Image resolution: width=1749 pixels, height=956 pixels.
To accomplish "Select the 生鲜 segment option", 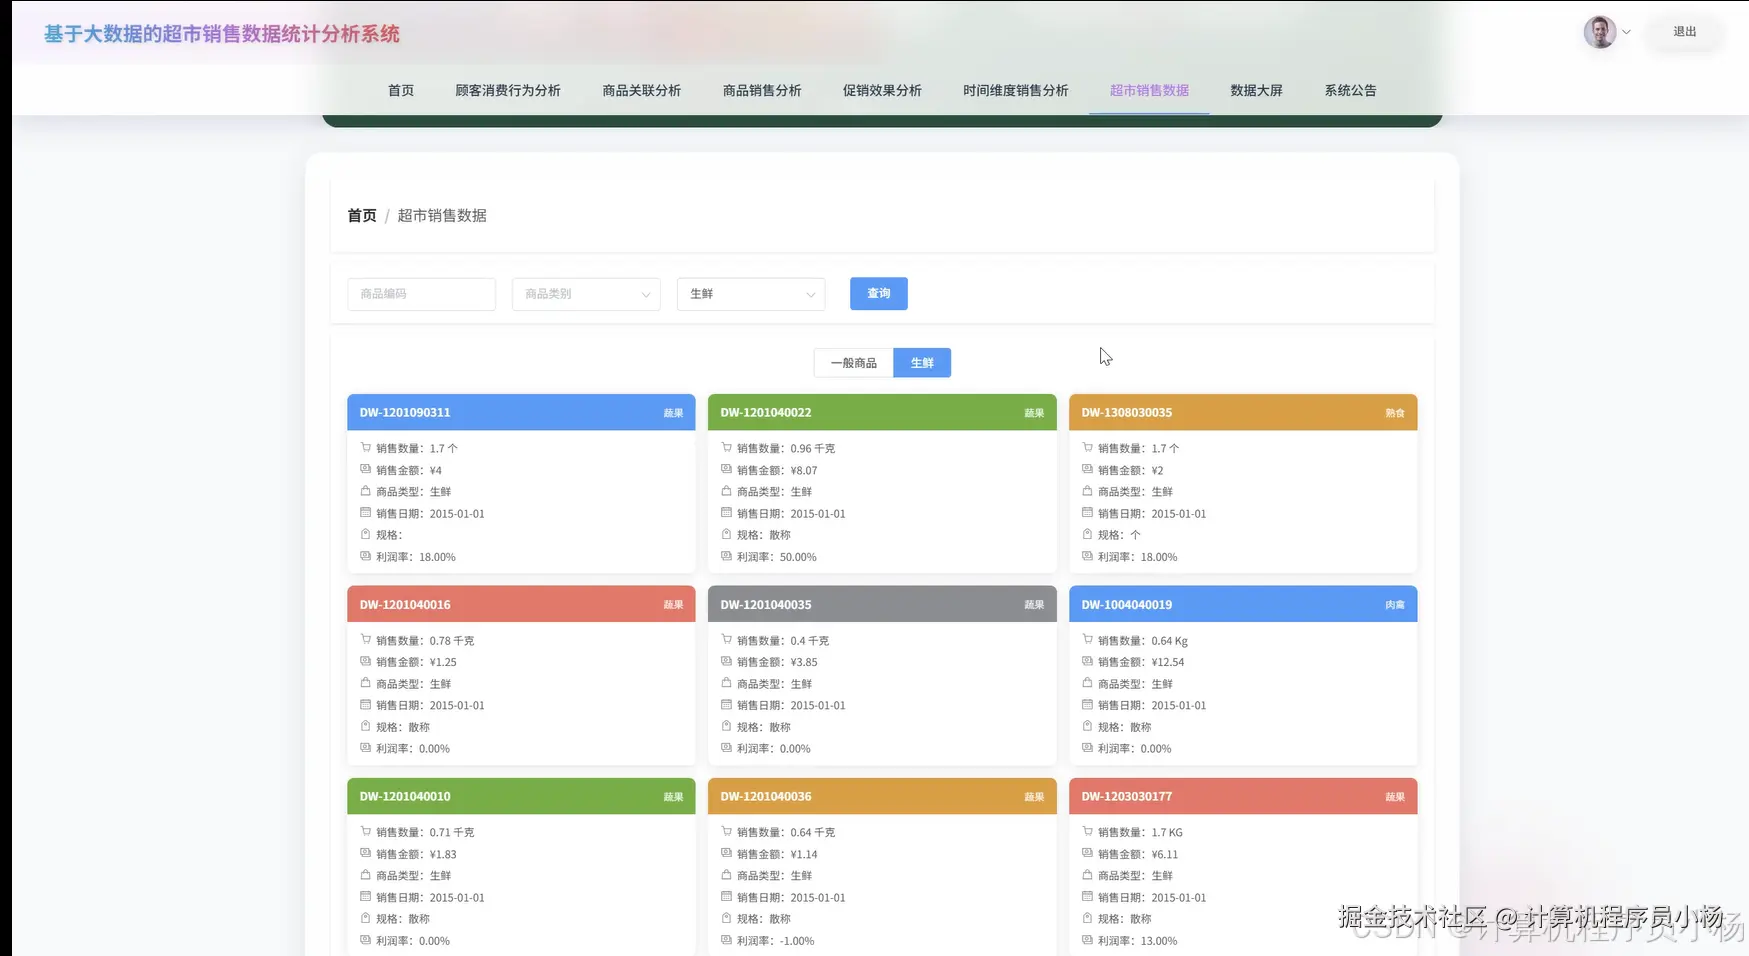I will (922, 363).
